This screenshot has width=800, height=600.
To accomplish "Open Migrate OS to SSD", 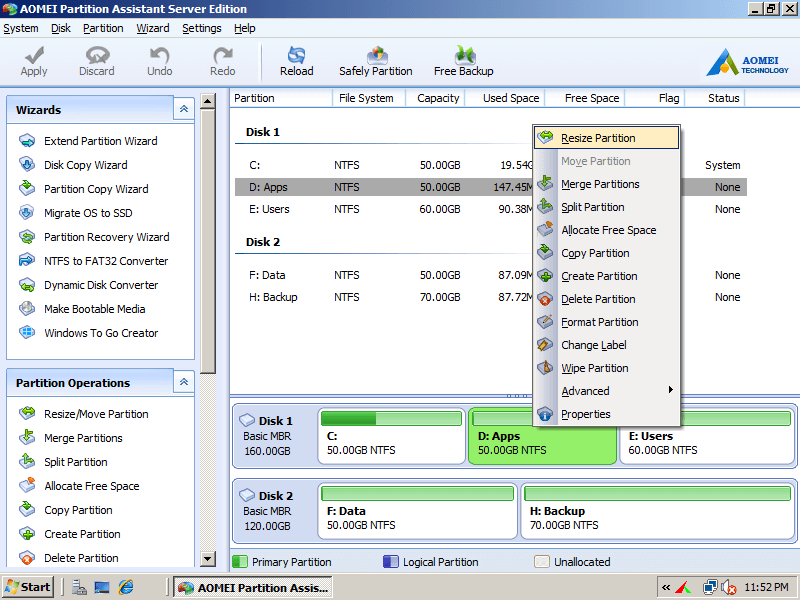I will 88,212.
